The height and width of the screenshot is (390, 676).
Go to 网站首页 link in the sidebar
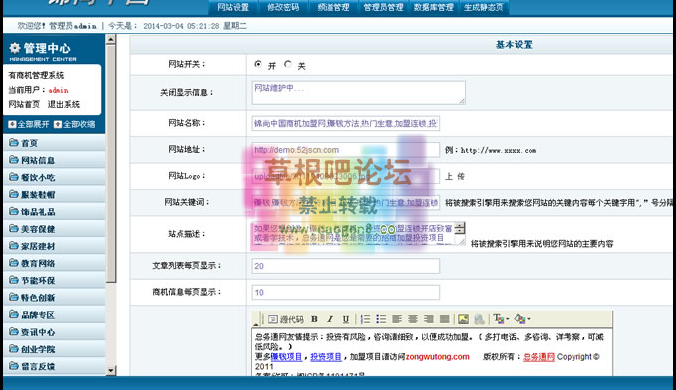pos(24,104)
